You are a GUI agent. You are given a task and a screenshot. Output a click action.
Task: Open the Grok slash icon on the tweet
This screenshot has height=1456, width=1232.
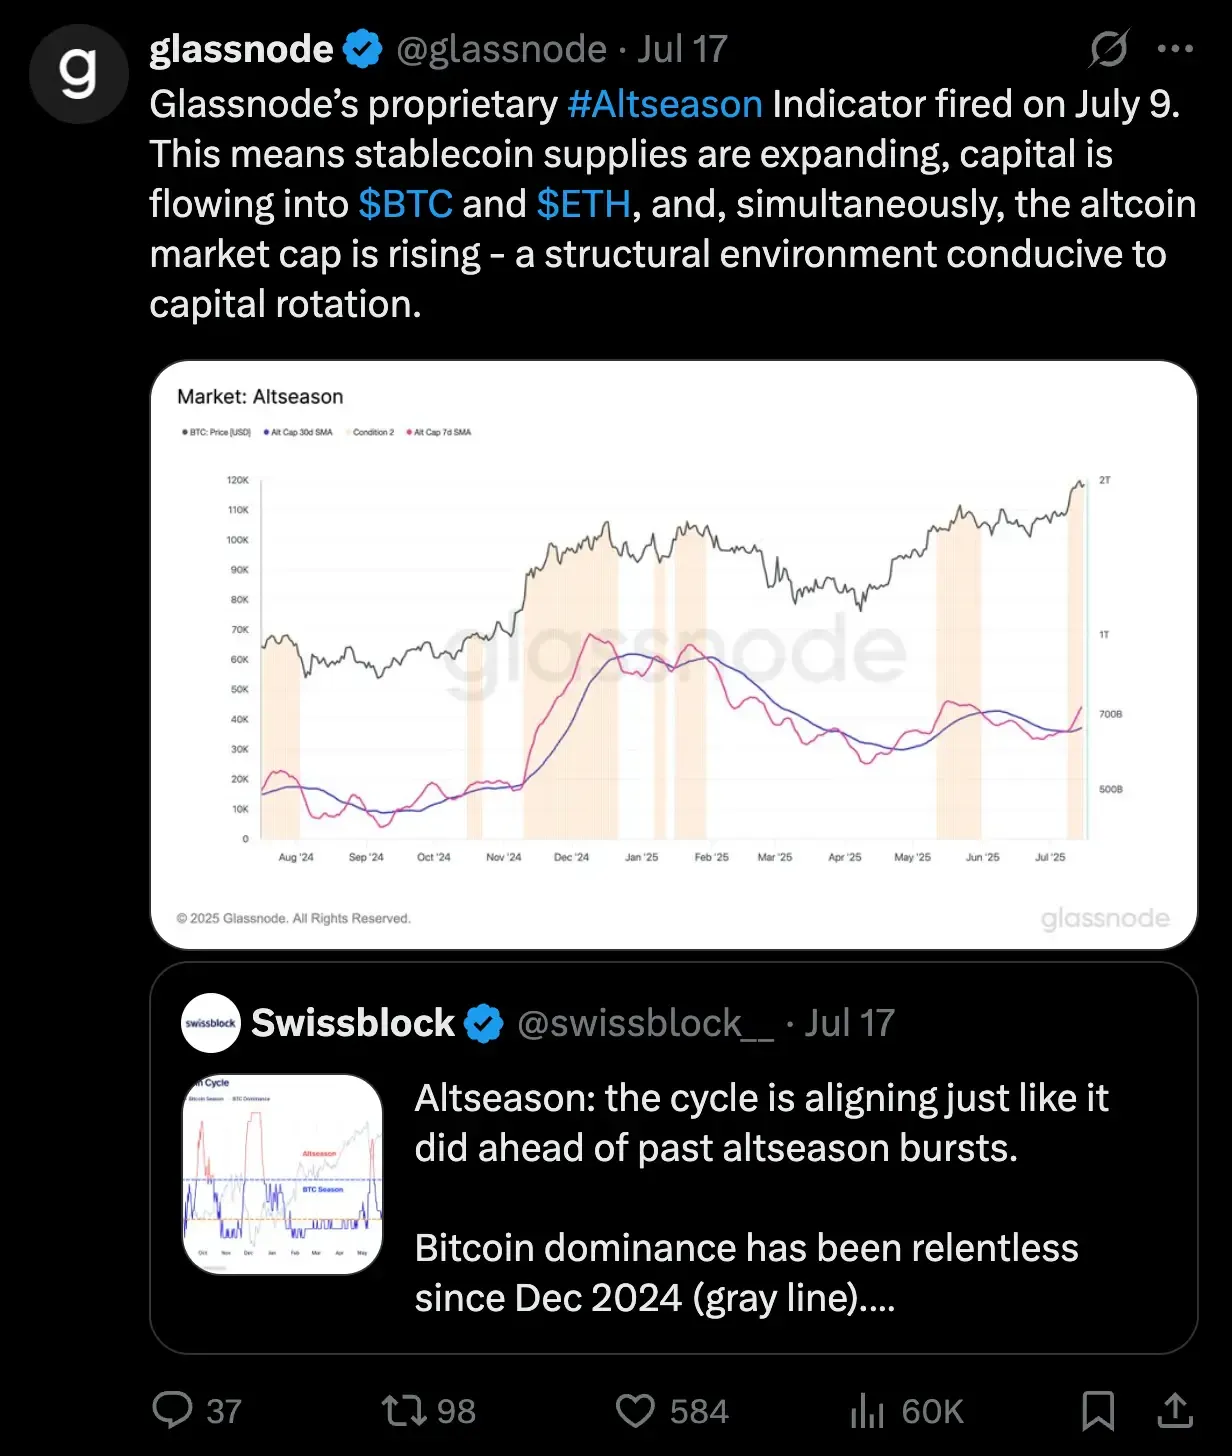tap(1108, 48)
